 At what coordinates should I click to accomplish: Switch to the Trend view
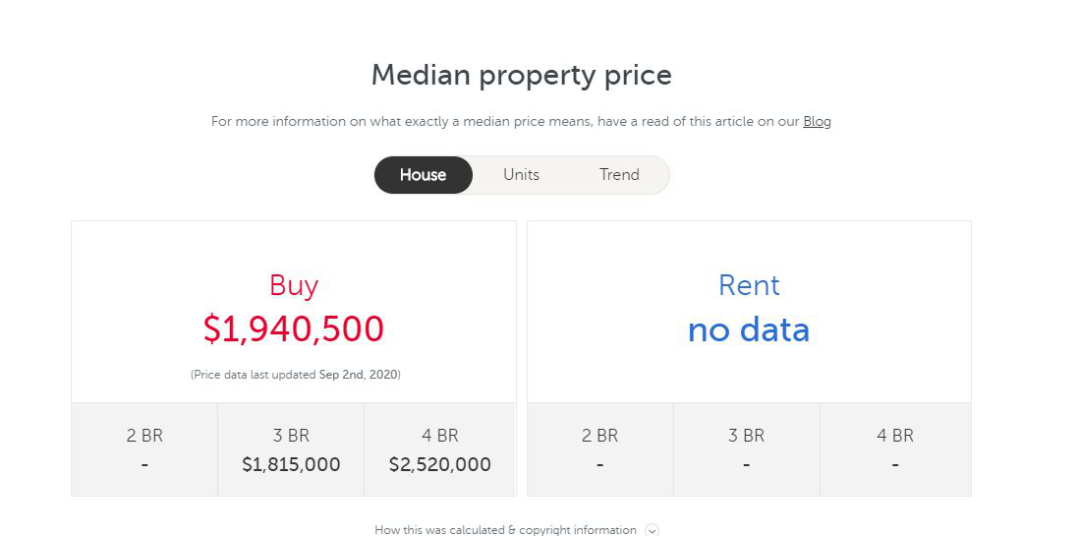coord(619,175)
